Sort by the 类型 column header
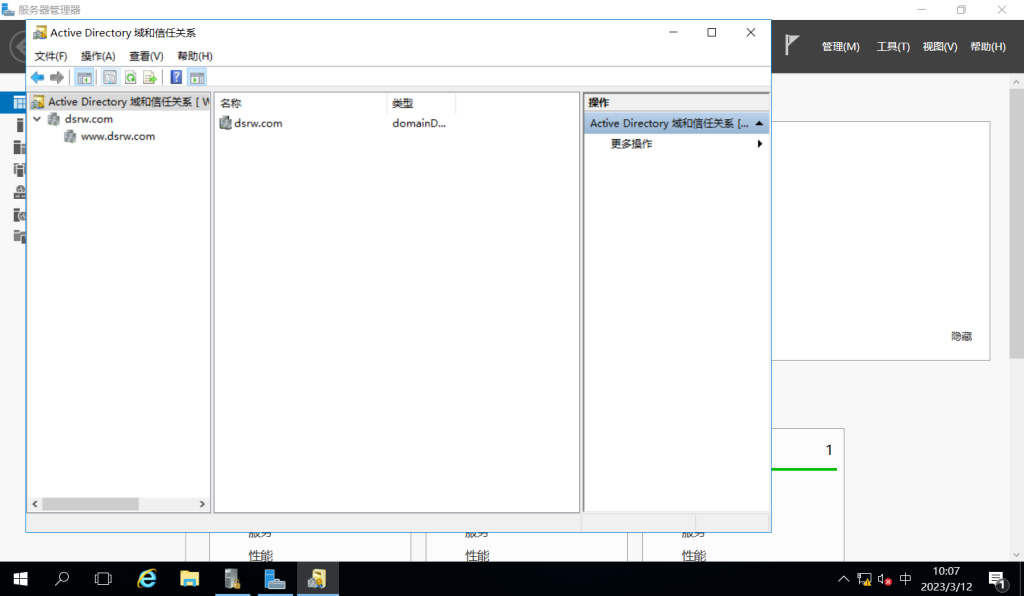The image size is (1024, 596). click(421, 103)
